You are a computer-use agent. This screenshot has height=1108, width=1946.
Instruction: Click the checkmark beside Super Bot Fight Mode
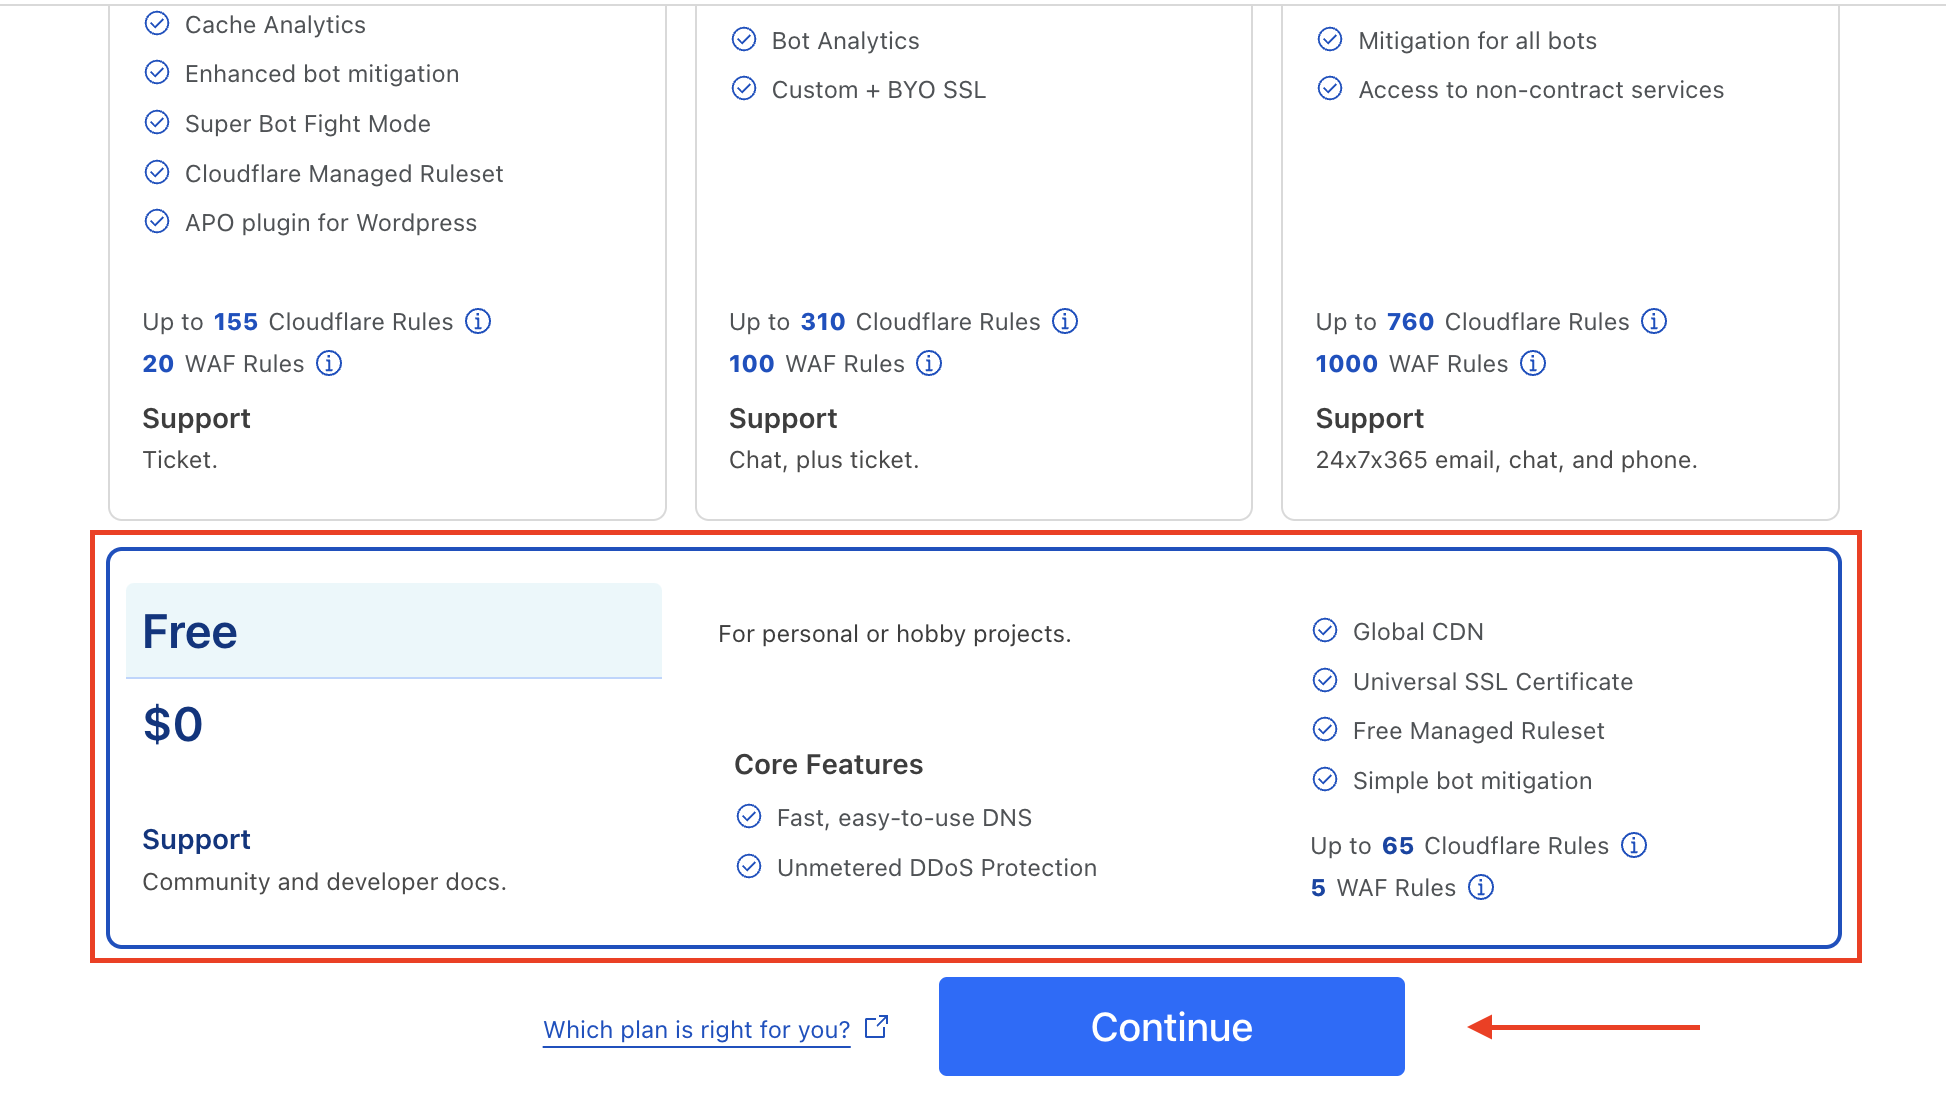(x=157, y=122)
